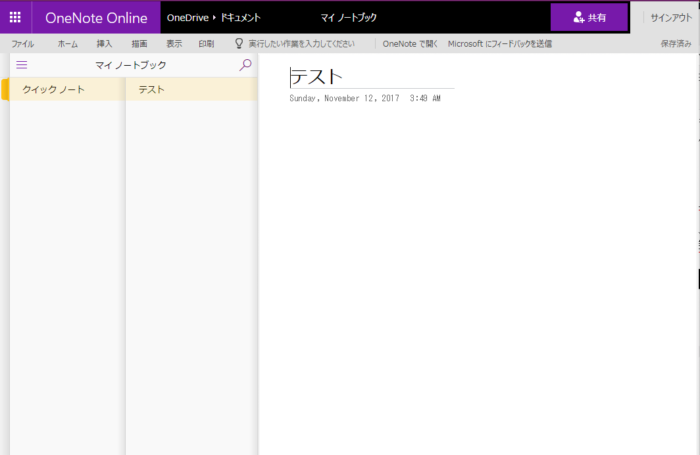Viewport: 700px width, 455px height.
Task: Click the page title テスト field
Action: coord(371,77)
